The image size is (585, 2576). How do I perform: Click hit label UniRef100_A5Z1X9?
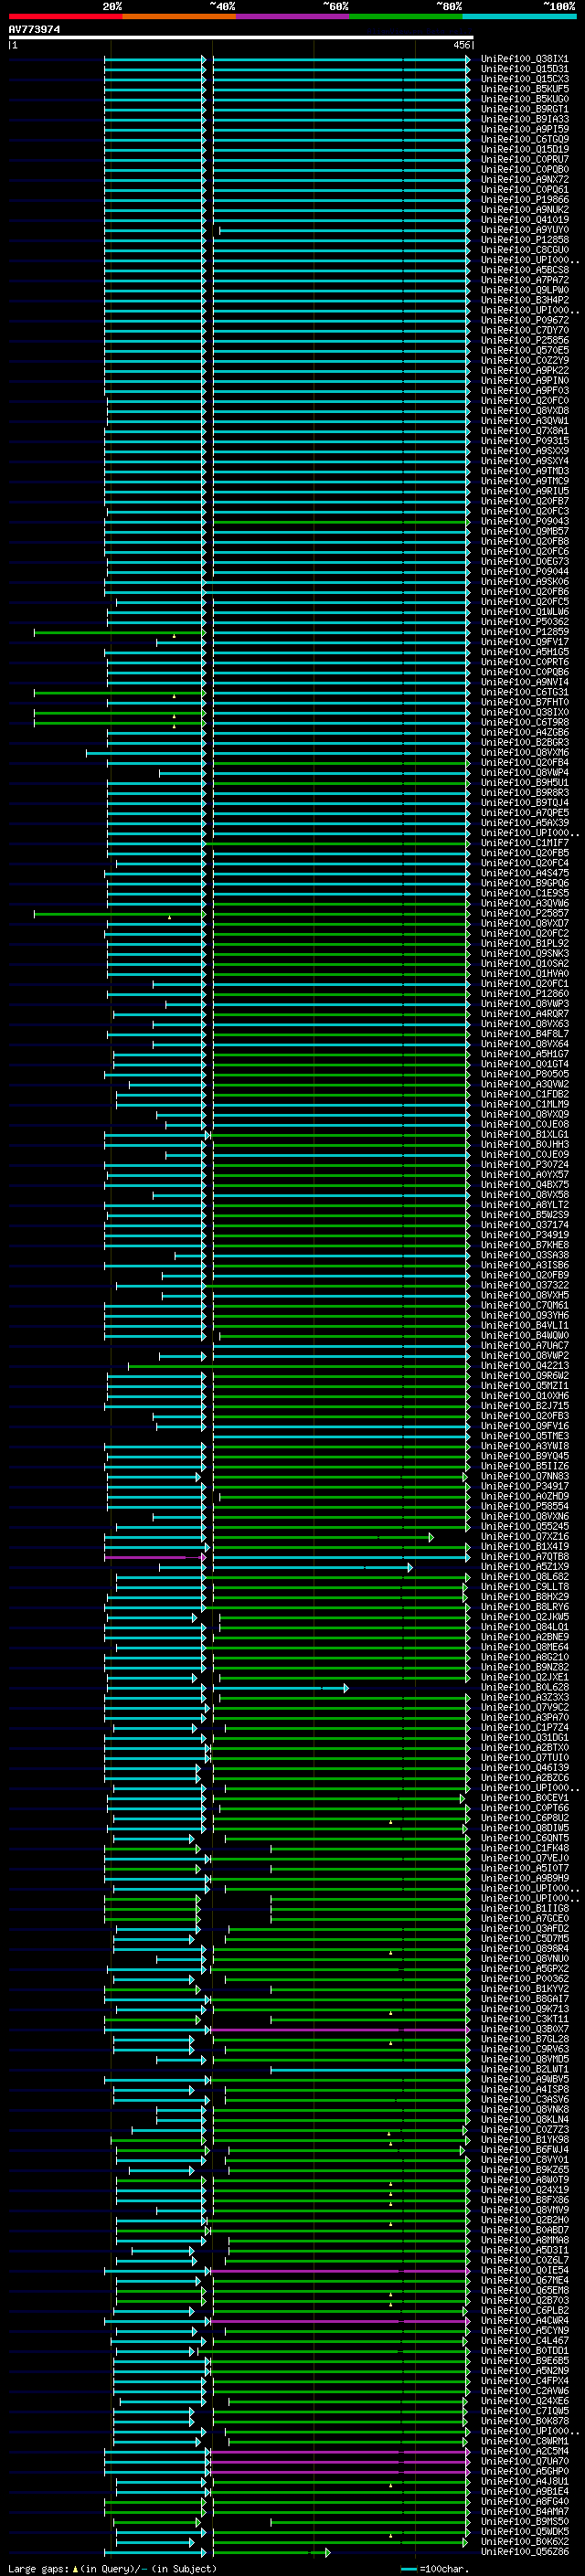pyautogui.click(x=524, y=1566)
